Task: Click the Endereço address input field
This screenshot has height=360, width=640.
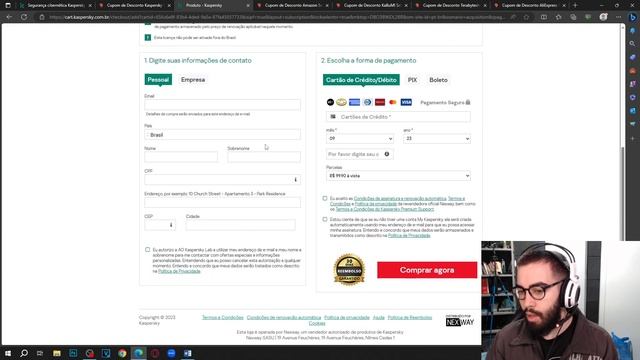Action: pyautogui.click(x=222, y=202)
